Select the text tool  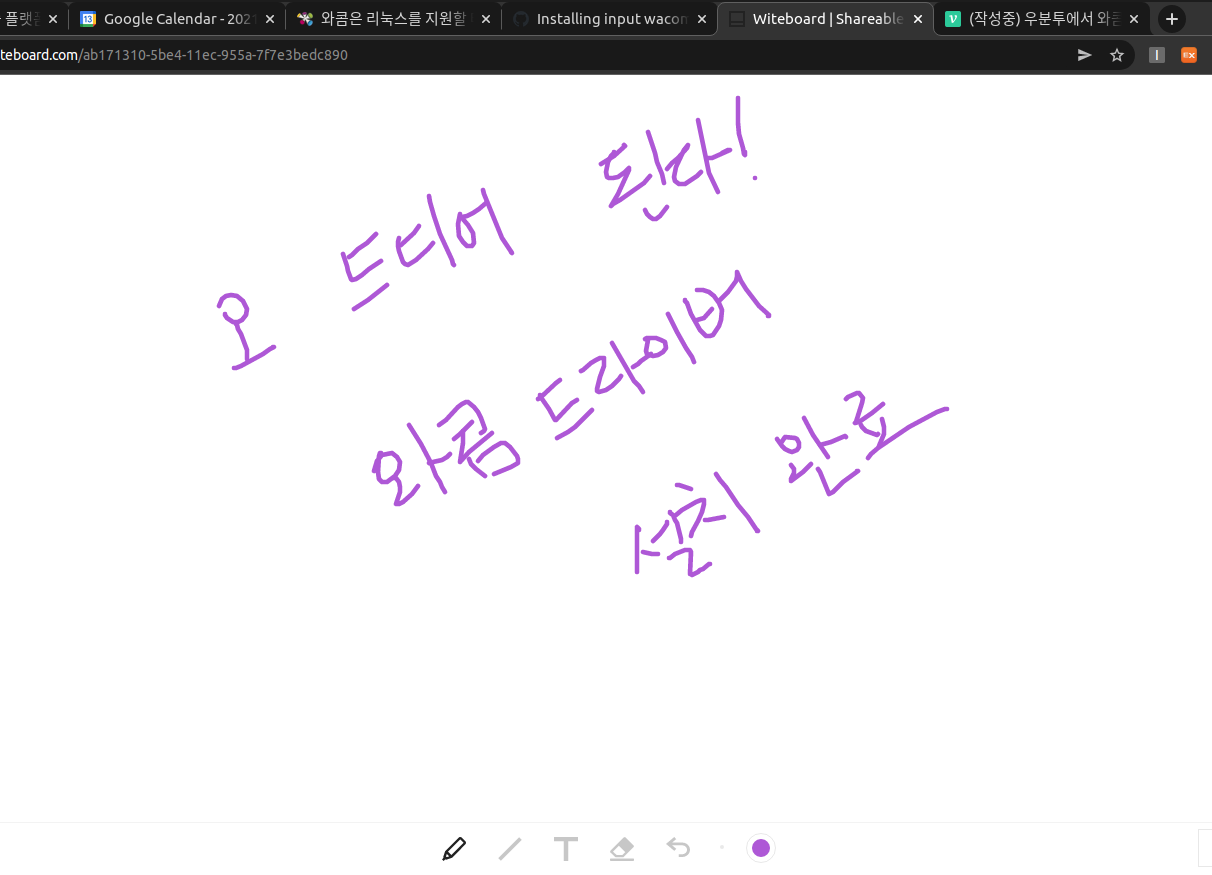[566, 849]
